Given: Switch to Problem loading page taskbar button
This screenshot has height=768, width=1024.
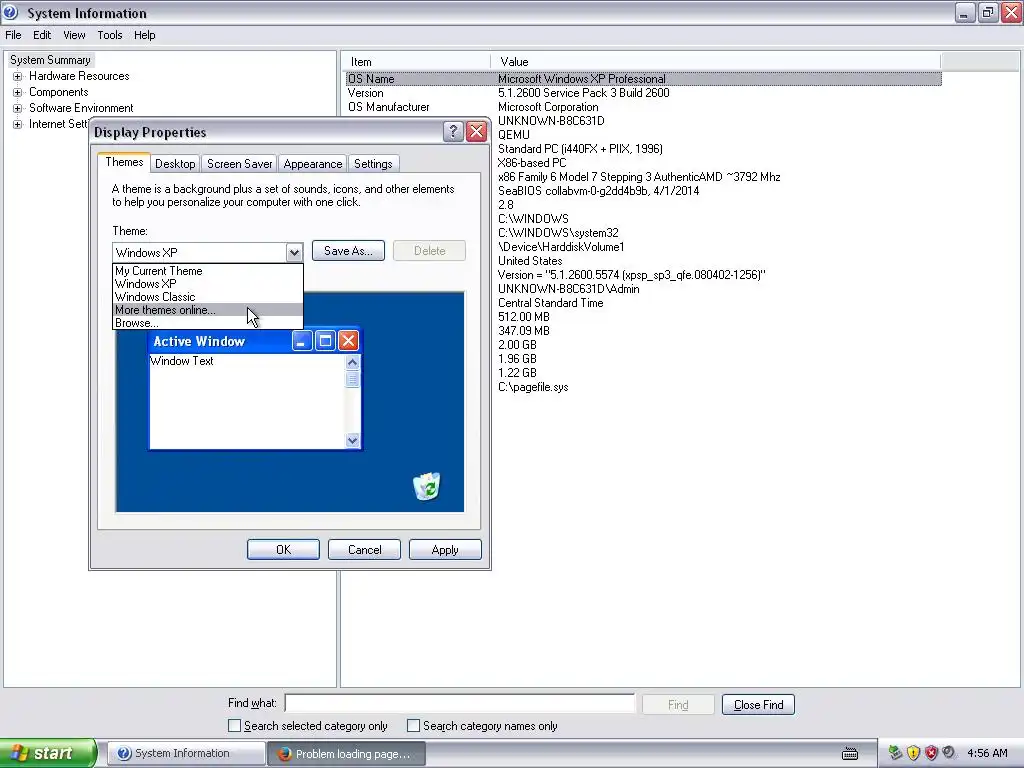Looking at the screenshot, I should tap(347, 754).
